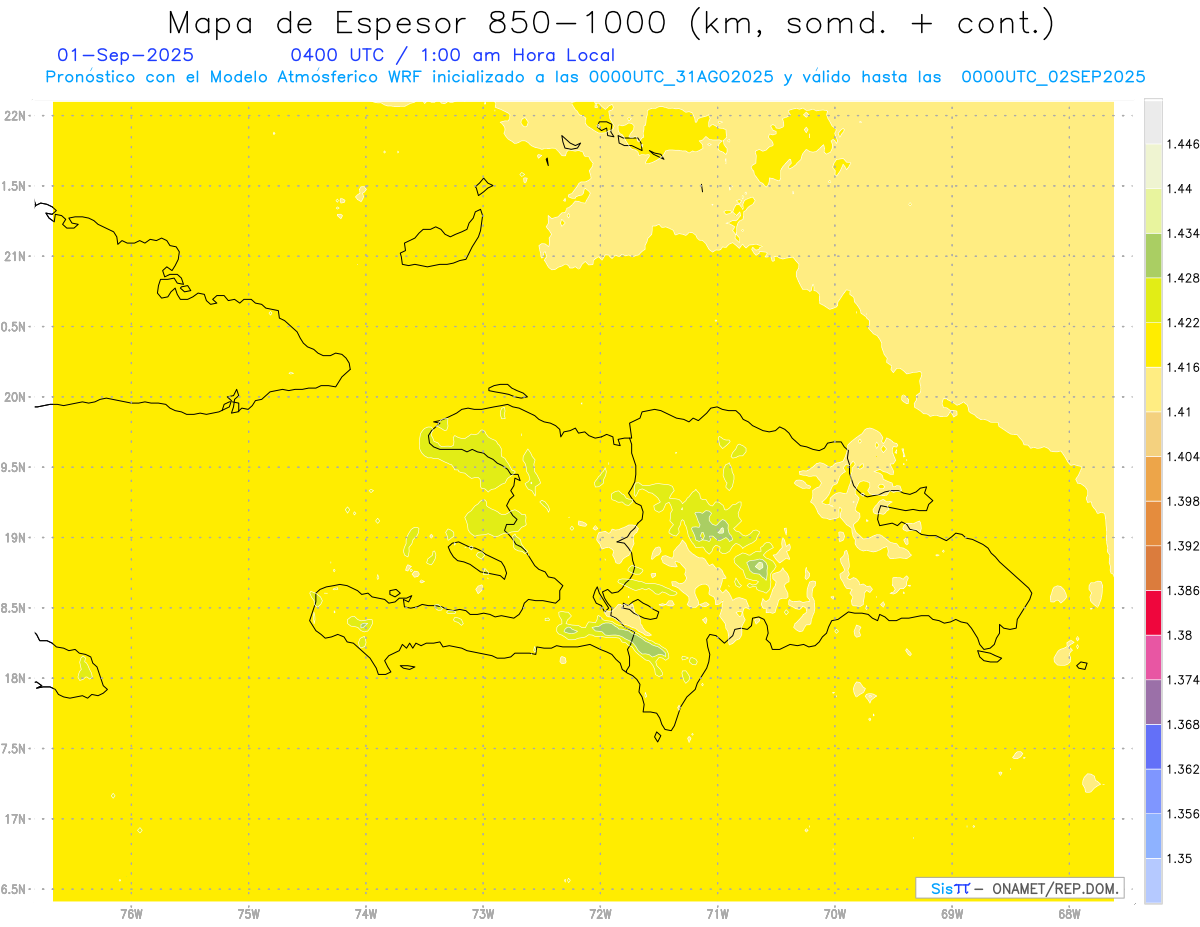Select the purple legend swatch between 1.368 and 1.374
This screenshot has height=927, width=1200.
click(x=1153, y=702)
